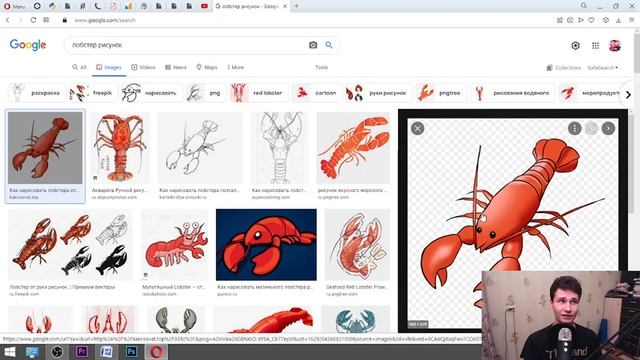640x360 pixels.
Task: Open the search Tools
Action: pyautogui.click(x=322, y=67)
